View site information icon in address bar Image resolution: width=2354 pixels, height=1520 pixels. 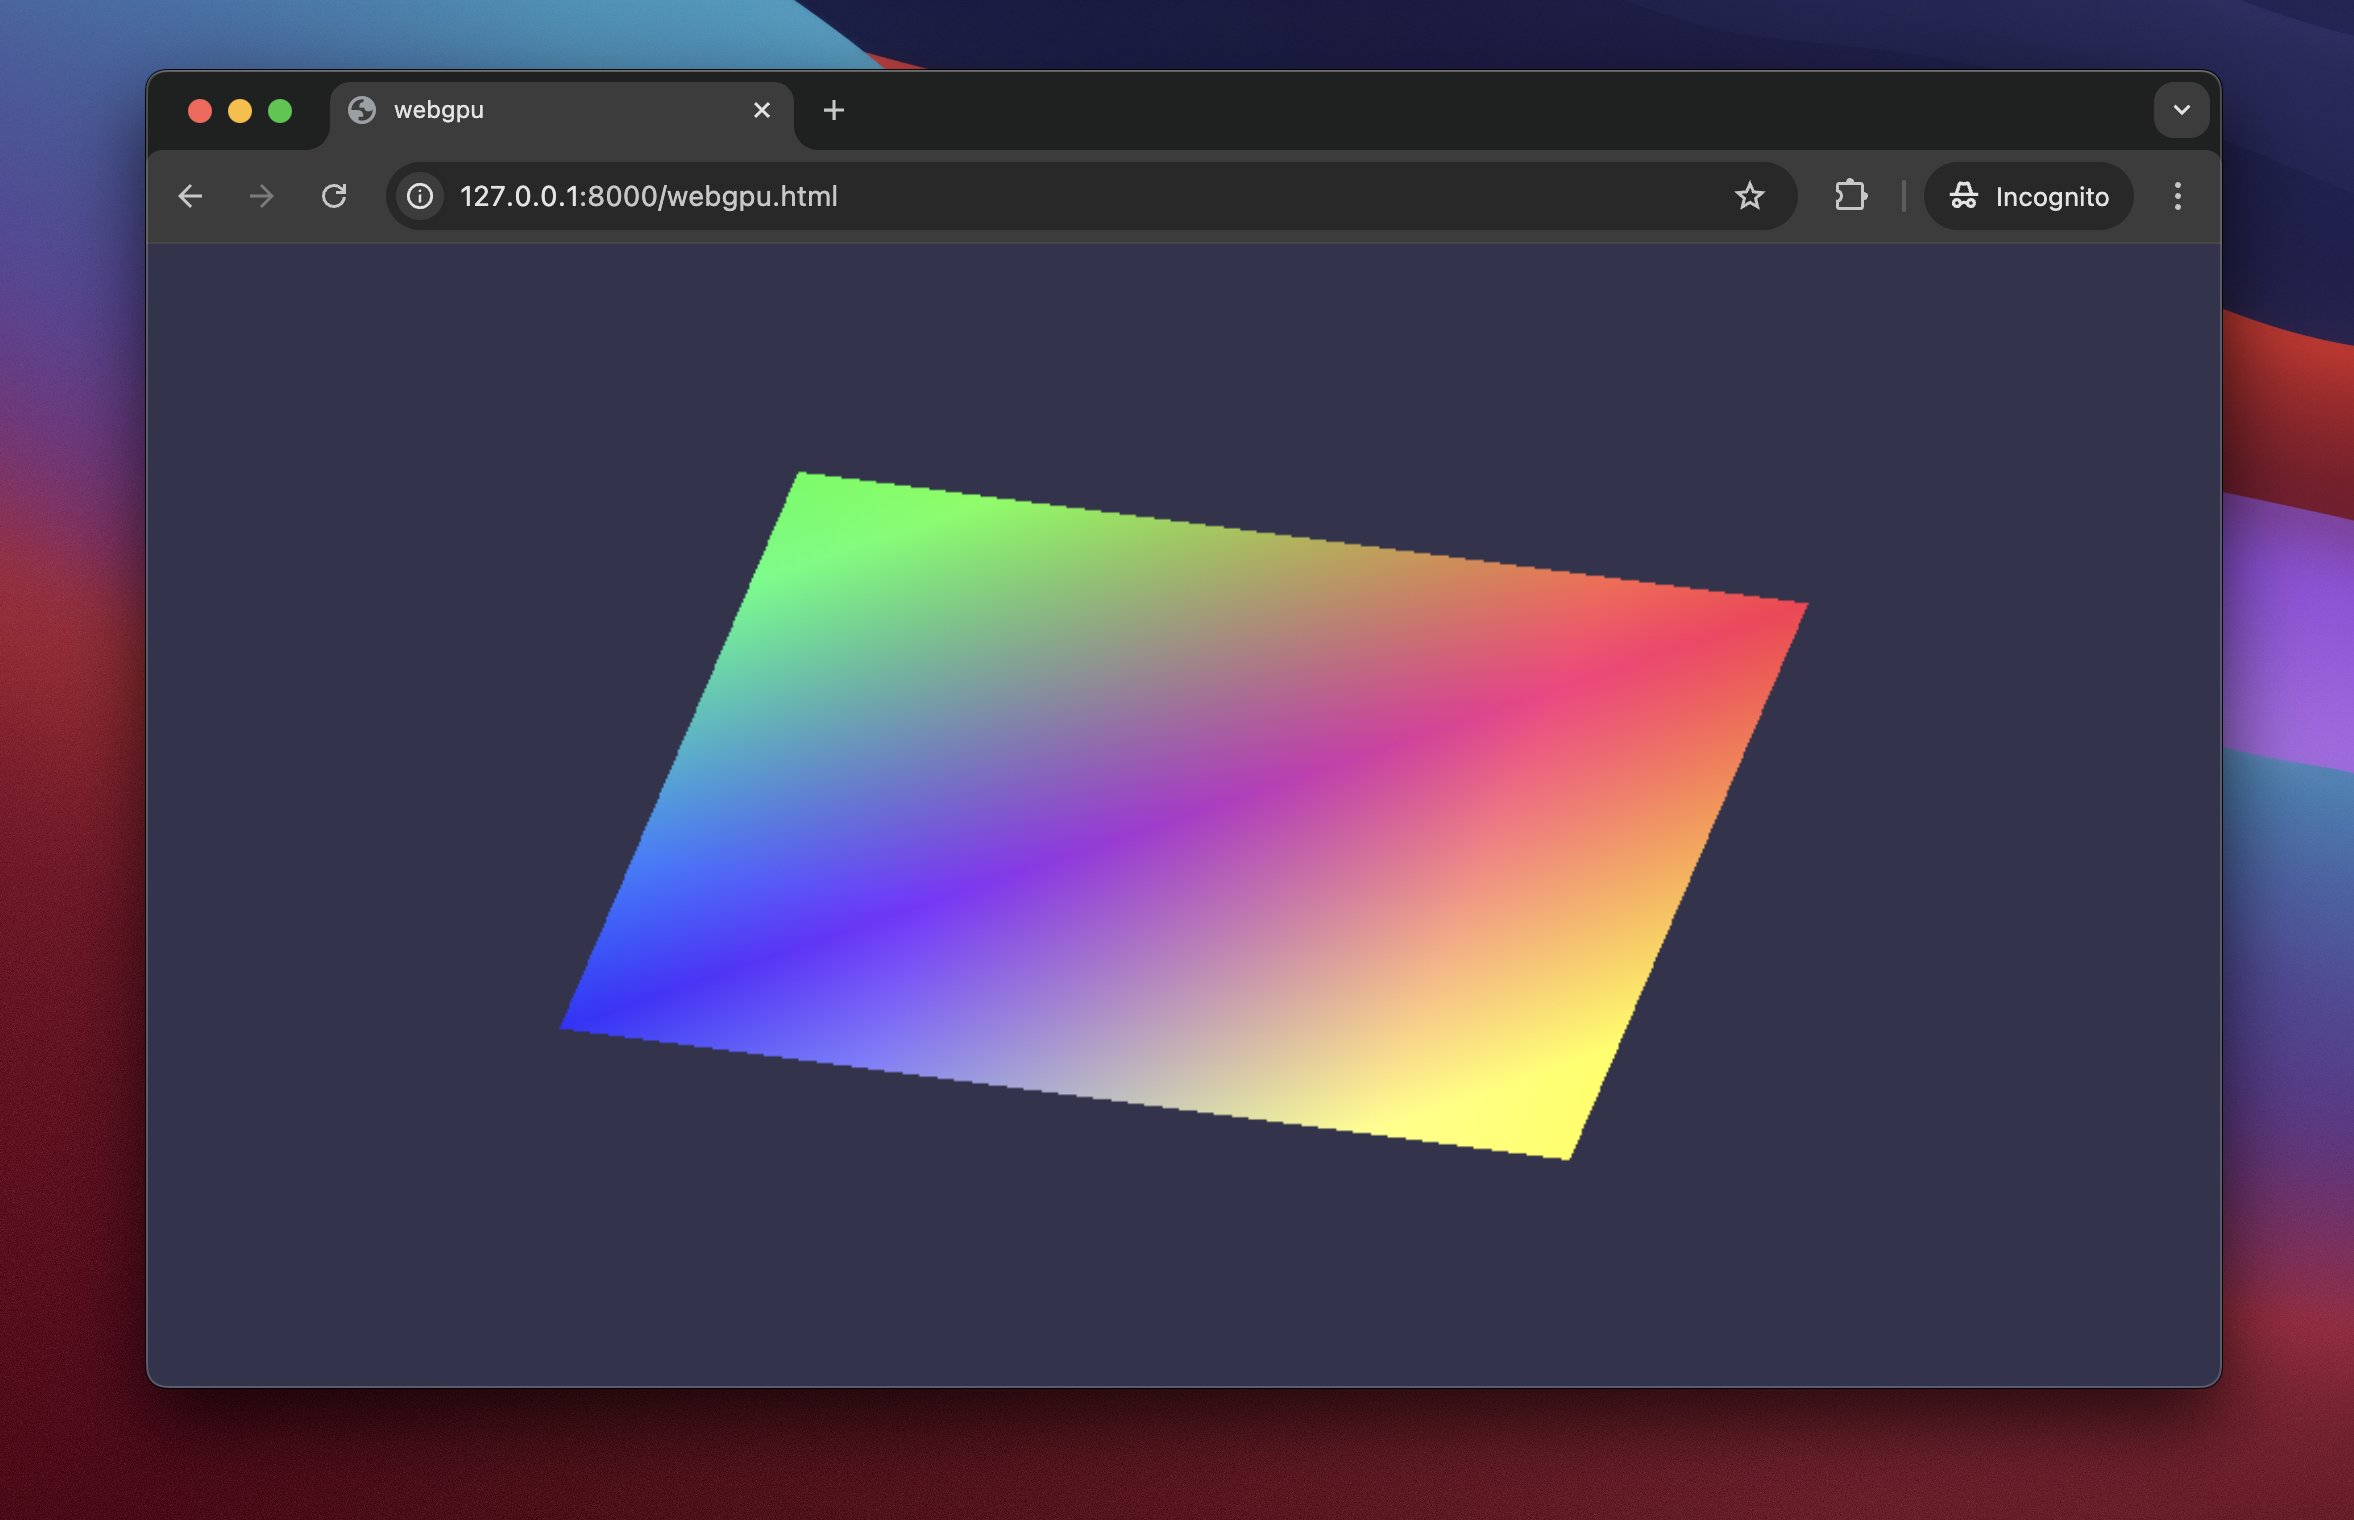coord(421,196)
